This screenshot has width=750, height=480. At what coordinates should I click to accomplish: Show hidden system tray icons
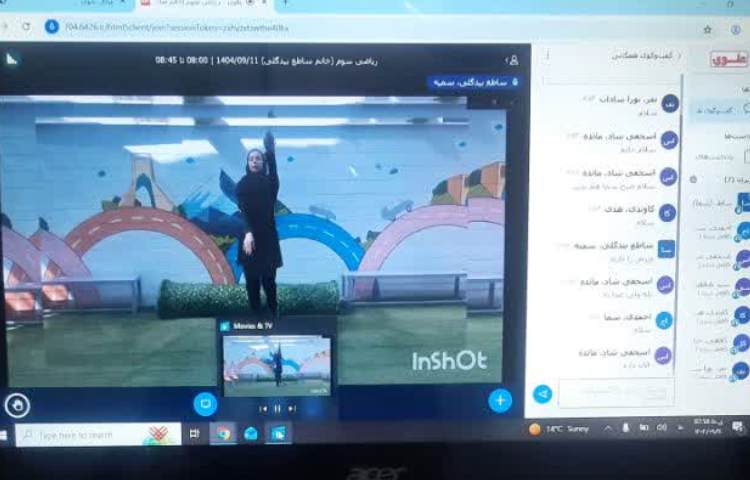(x=607, y=428)
